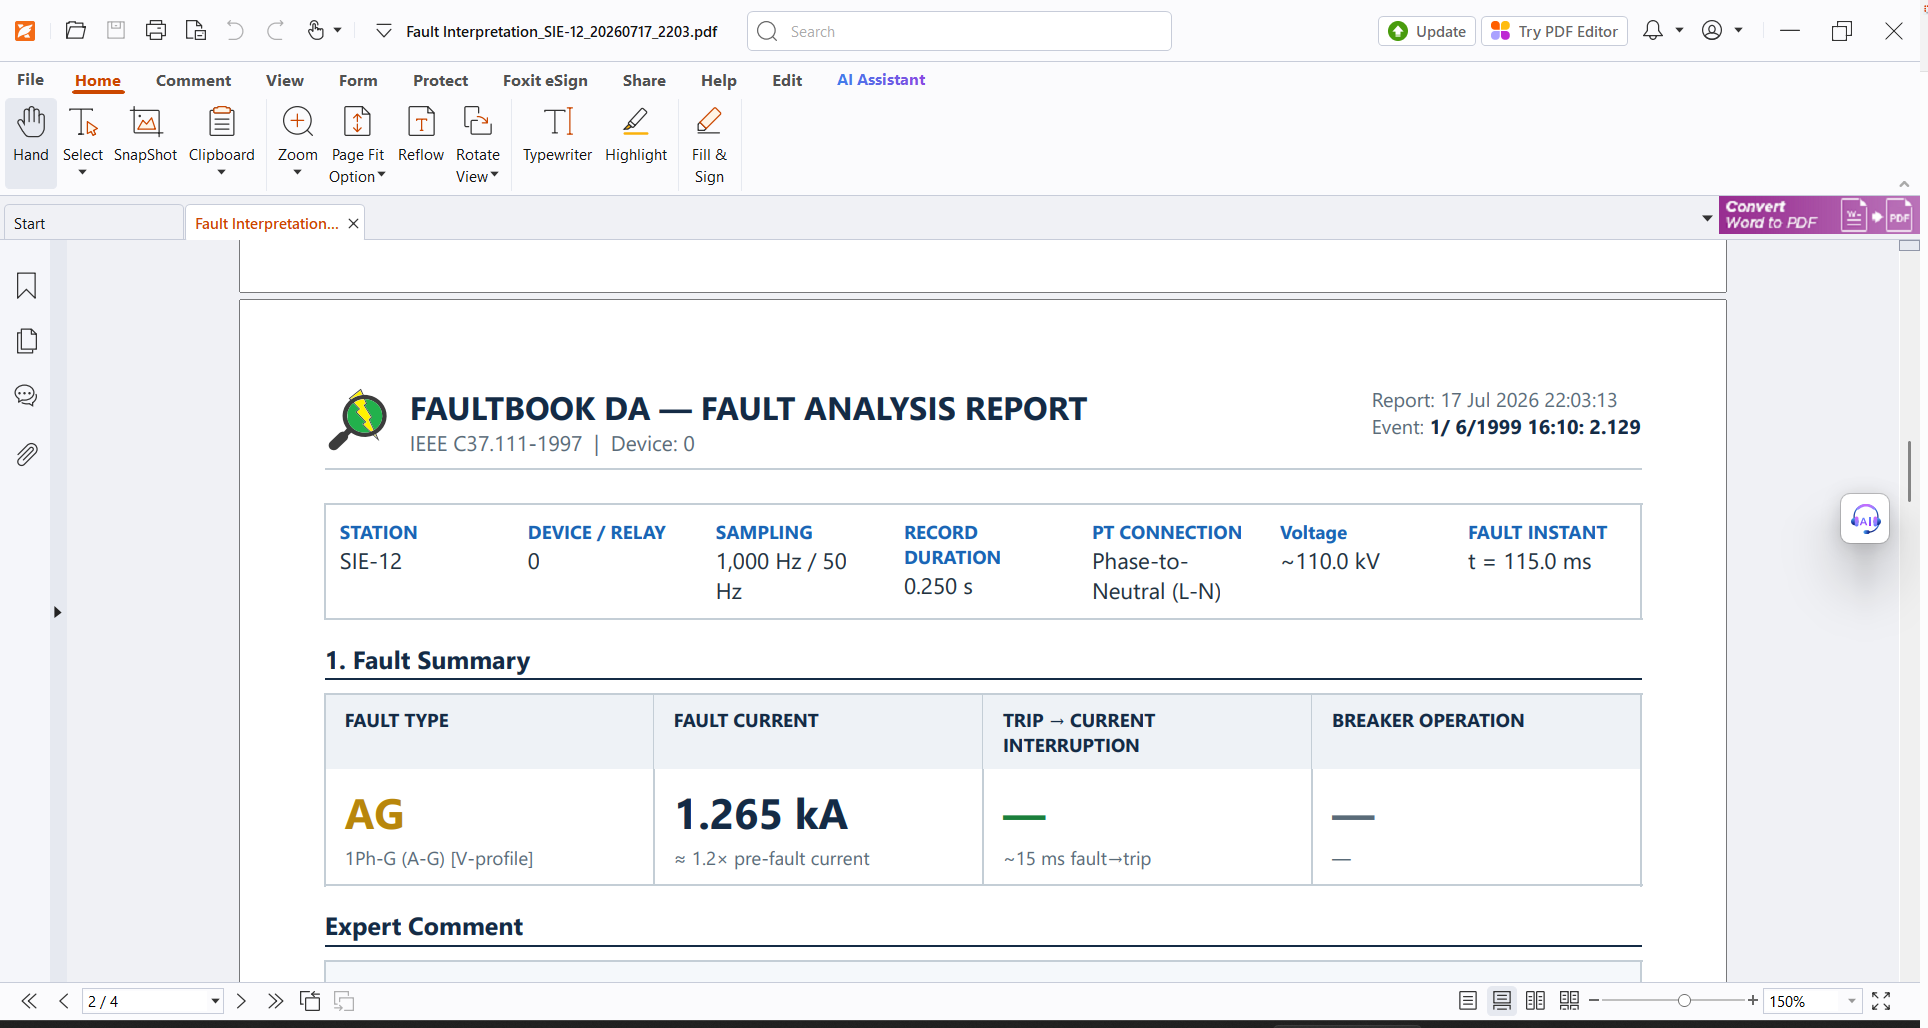Viewport: 1928px width, 1028px height.
Task: Click Convert Word to PDF banner
Action: click(x=1818, y=215)
